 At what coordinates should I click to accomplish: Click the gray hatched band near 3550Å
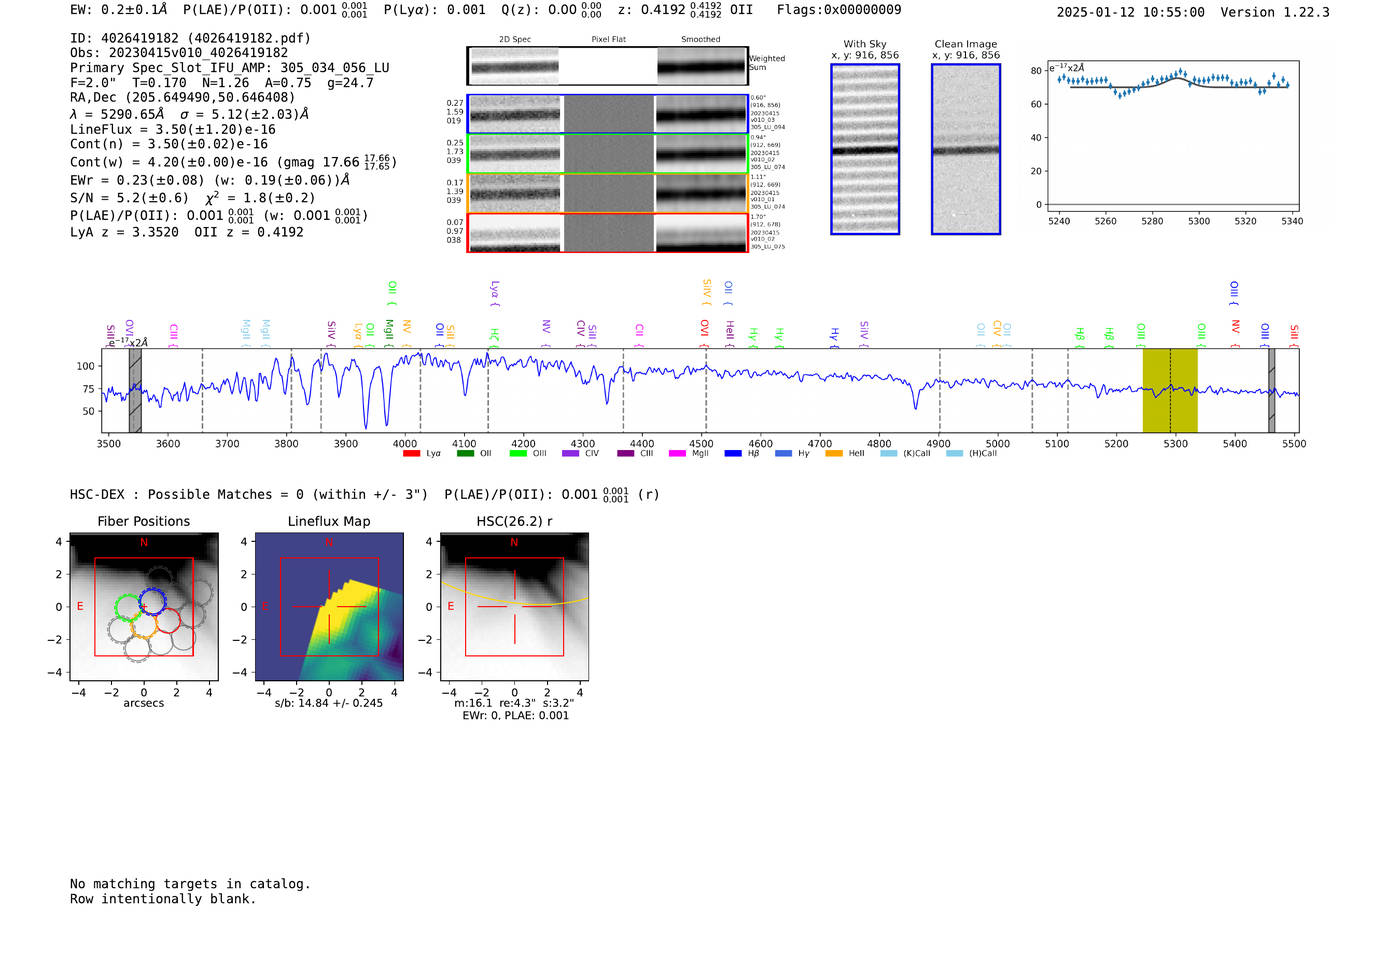tap(135, 390)
